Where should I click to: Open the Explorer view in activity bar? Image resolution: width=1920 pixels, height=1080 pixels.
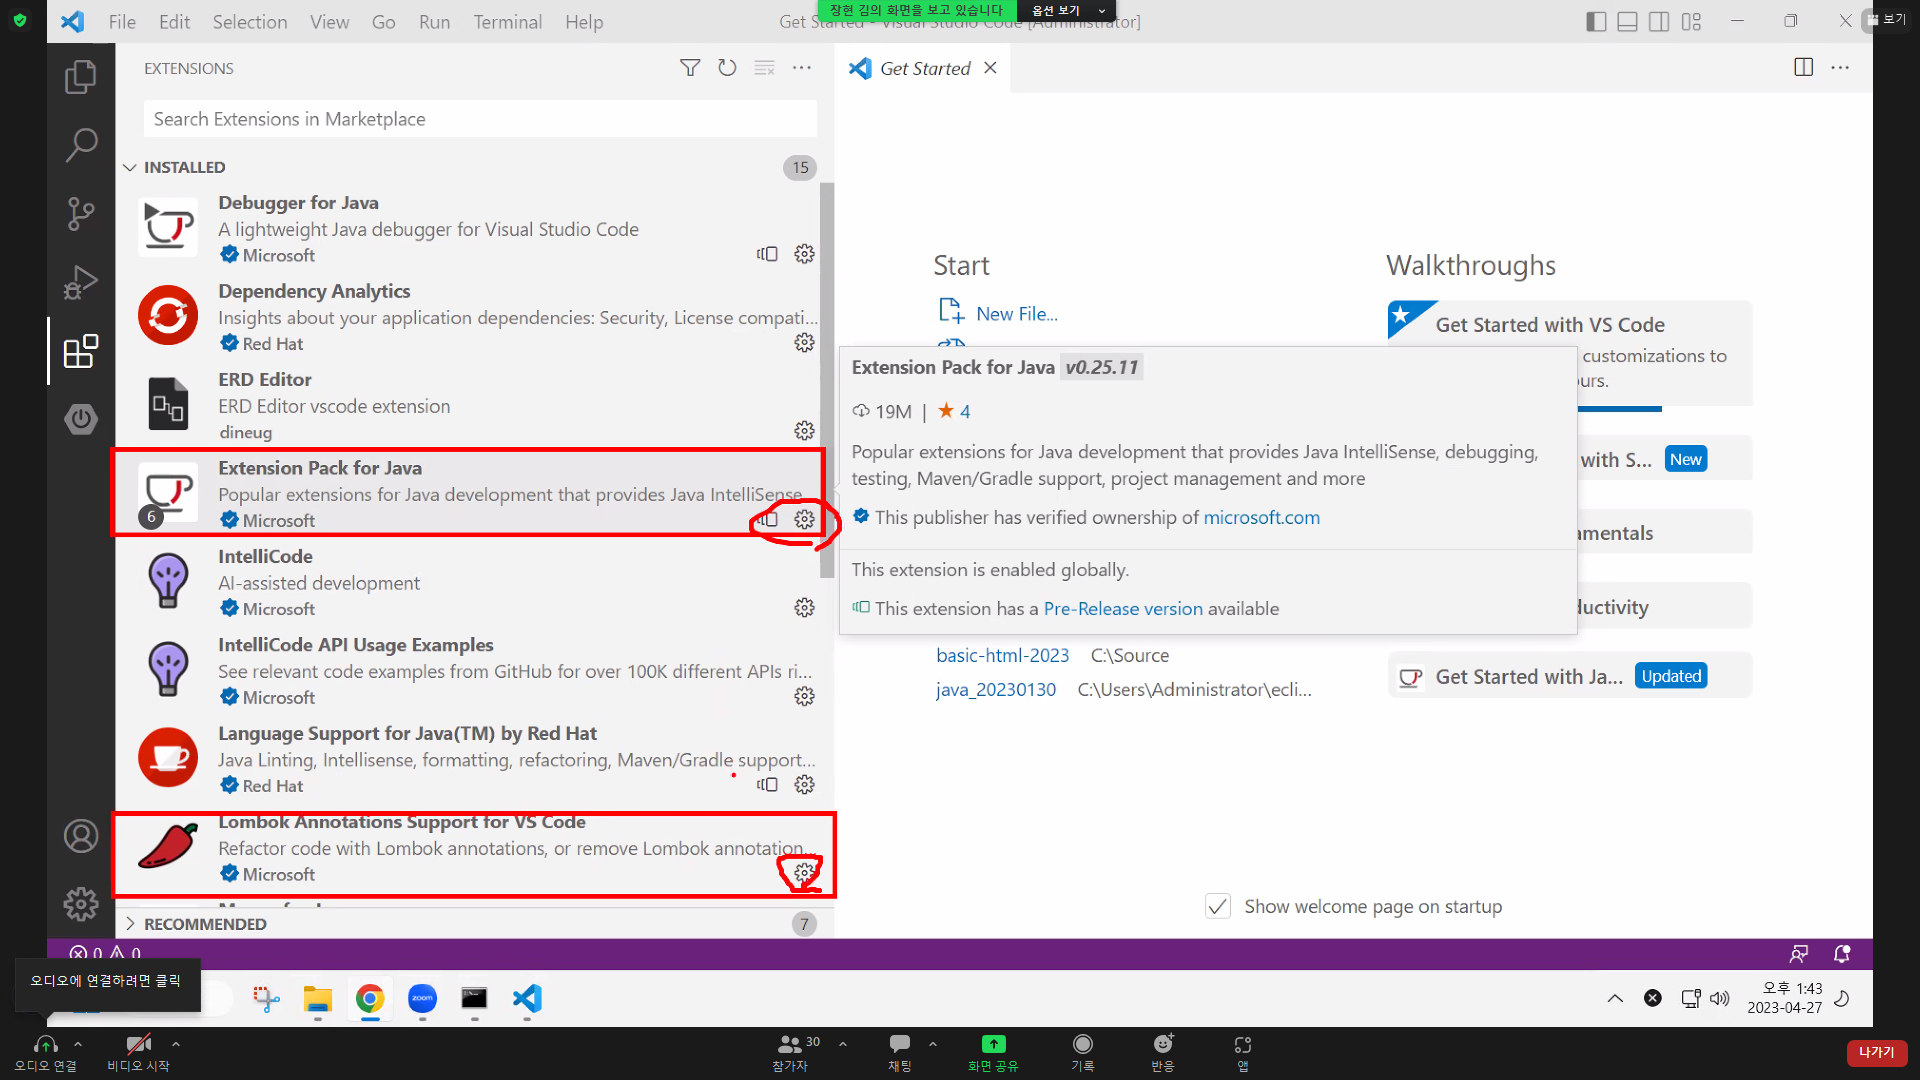[80, 77]
